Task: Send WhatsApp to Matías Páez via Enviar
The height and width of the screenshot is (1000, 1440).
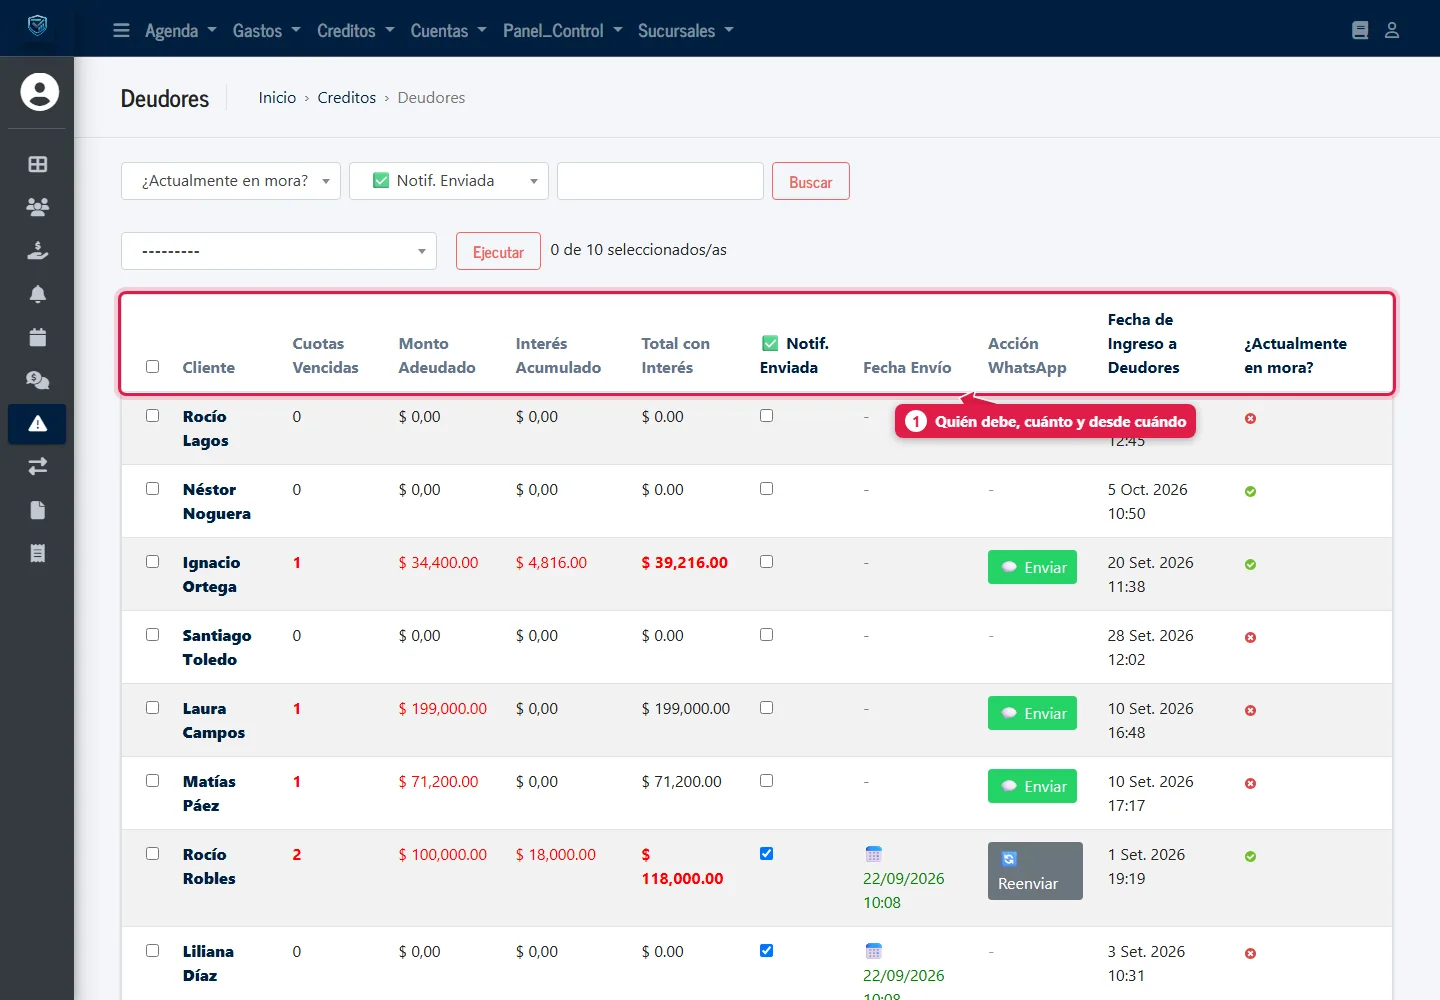Action: coord(1032,786)
